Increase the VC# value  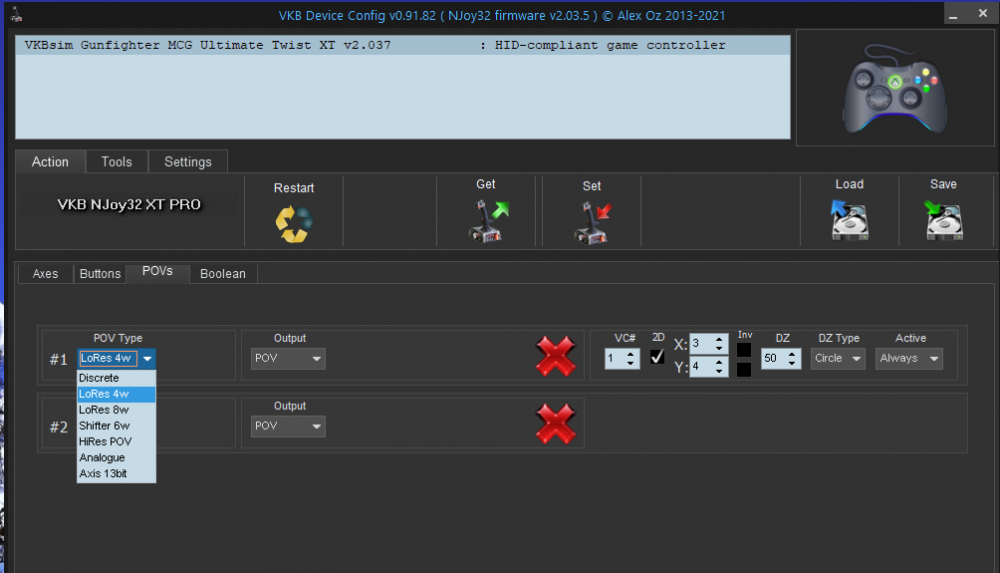click(631, 354)
